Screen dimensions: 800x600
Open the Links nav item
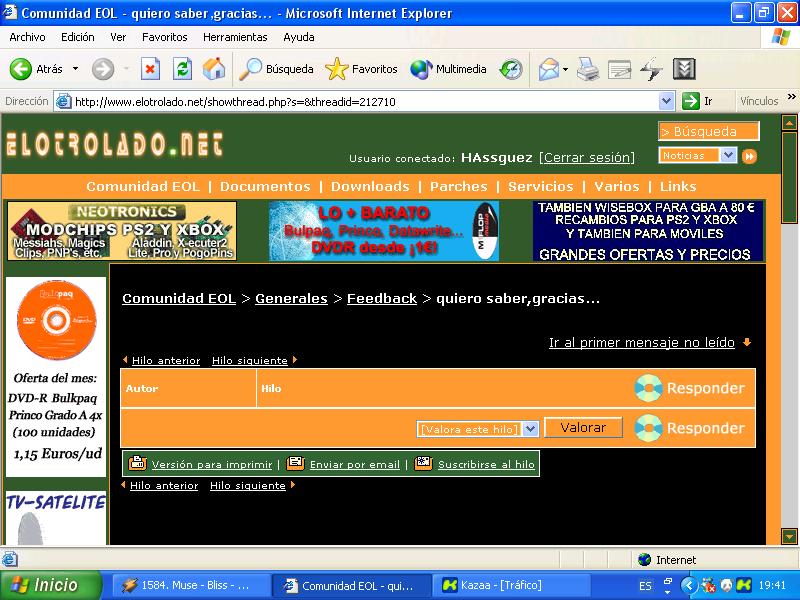tap(678, 186)
